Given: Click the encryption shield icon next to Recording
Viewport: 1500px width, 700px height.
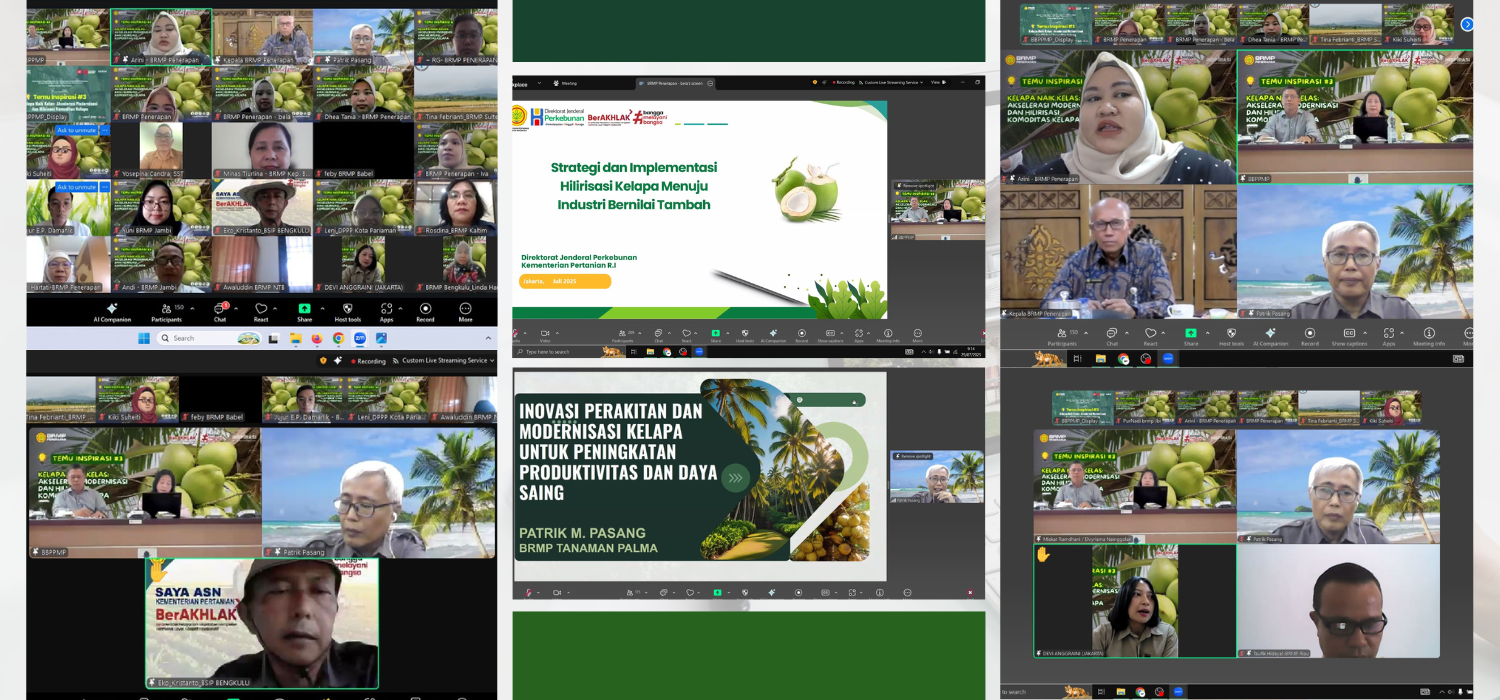Looking at the screenshot, I should point(323,360).
